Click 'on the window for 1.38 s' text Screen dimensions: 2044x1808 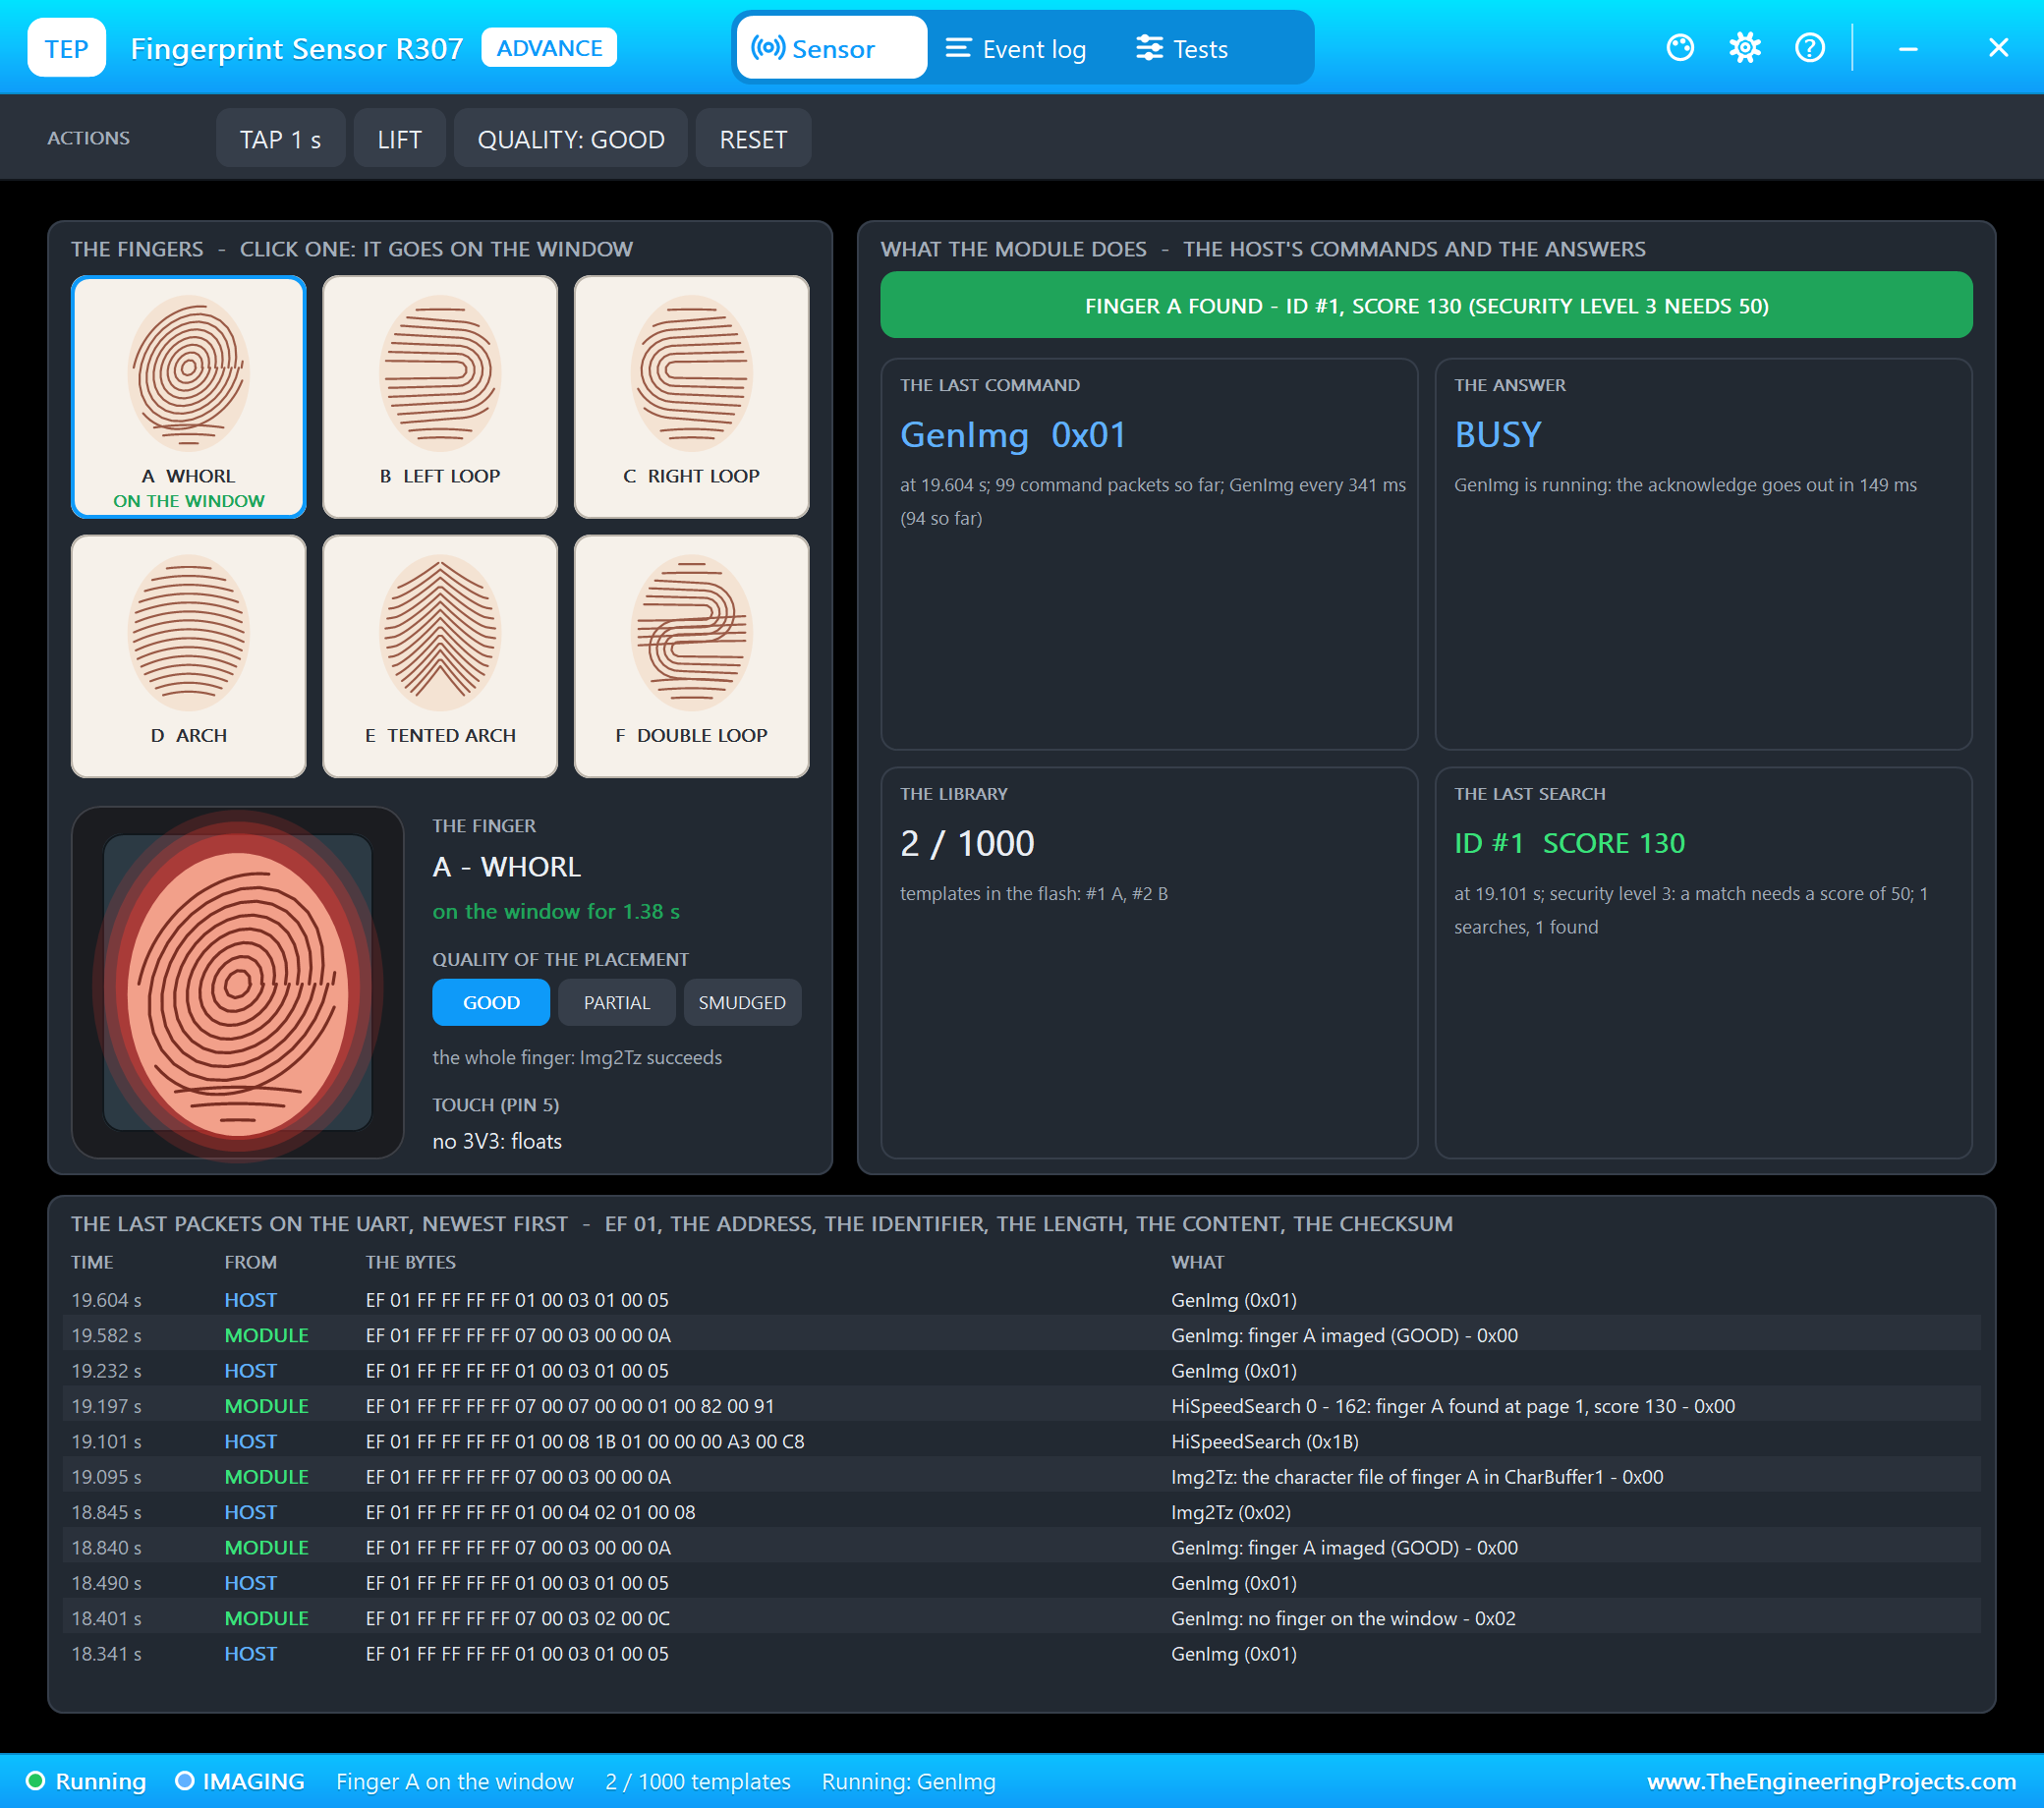coord(556,911)
